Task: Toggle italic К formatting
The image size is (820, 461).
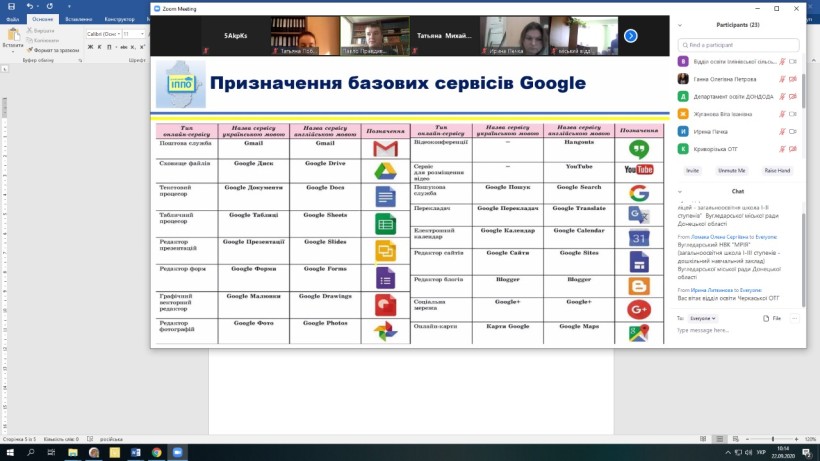Action: click(99, 47)
